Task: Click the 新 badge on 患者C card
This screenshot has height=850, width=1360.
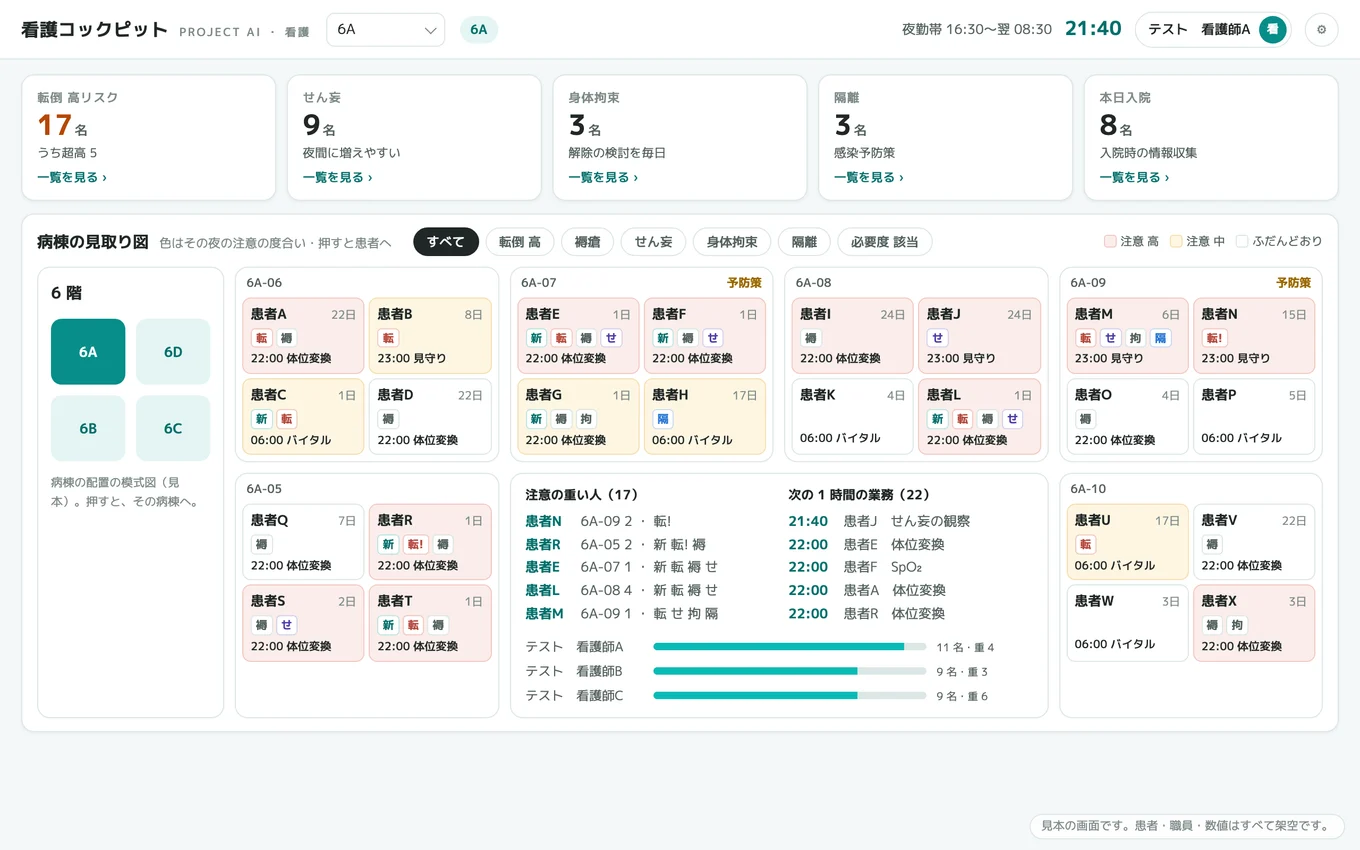Action: (261, 419)
